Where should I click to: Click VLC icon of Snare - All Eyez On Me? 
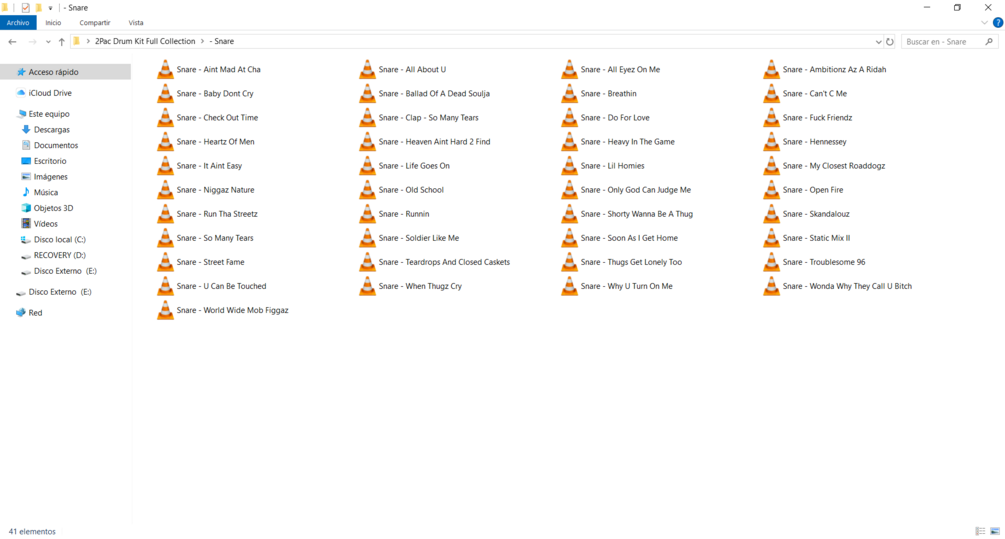tap(569, 69)
